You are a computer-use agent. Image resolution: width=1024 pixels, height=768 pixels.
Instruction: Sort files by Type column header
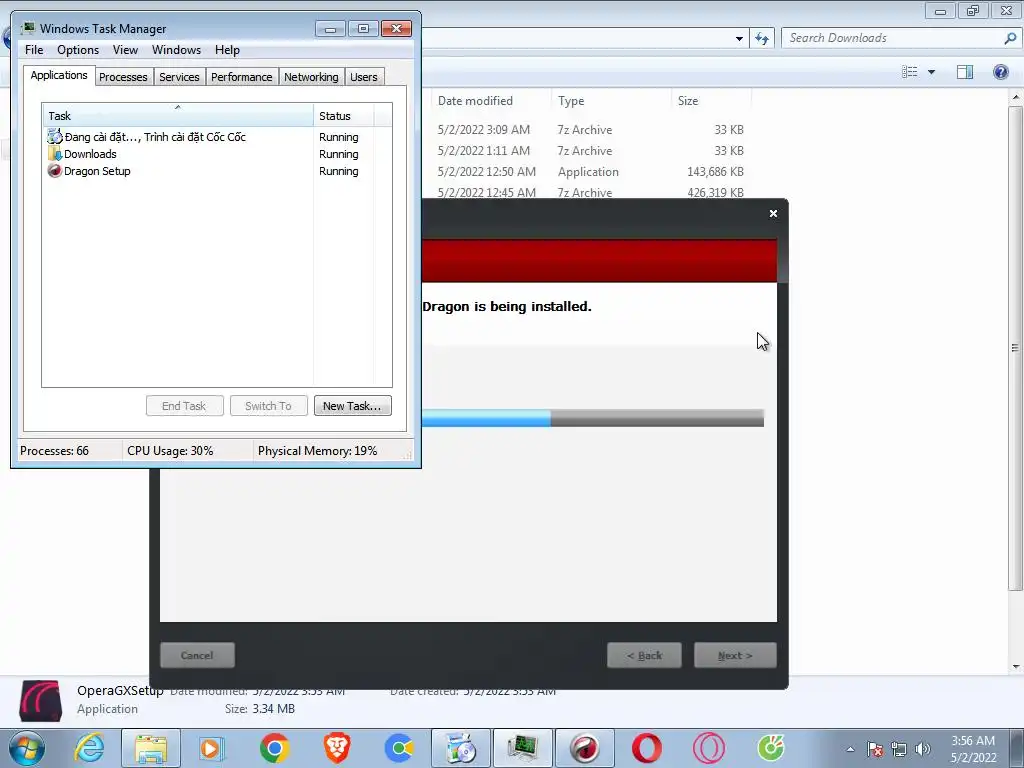click(611, 101)
